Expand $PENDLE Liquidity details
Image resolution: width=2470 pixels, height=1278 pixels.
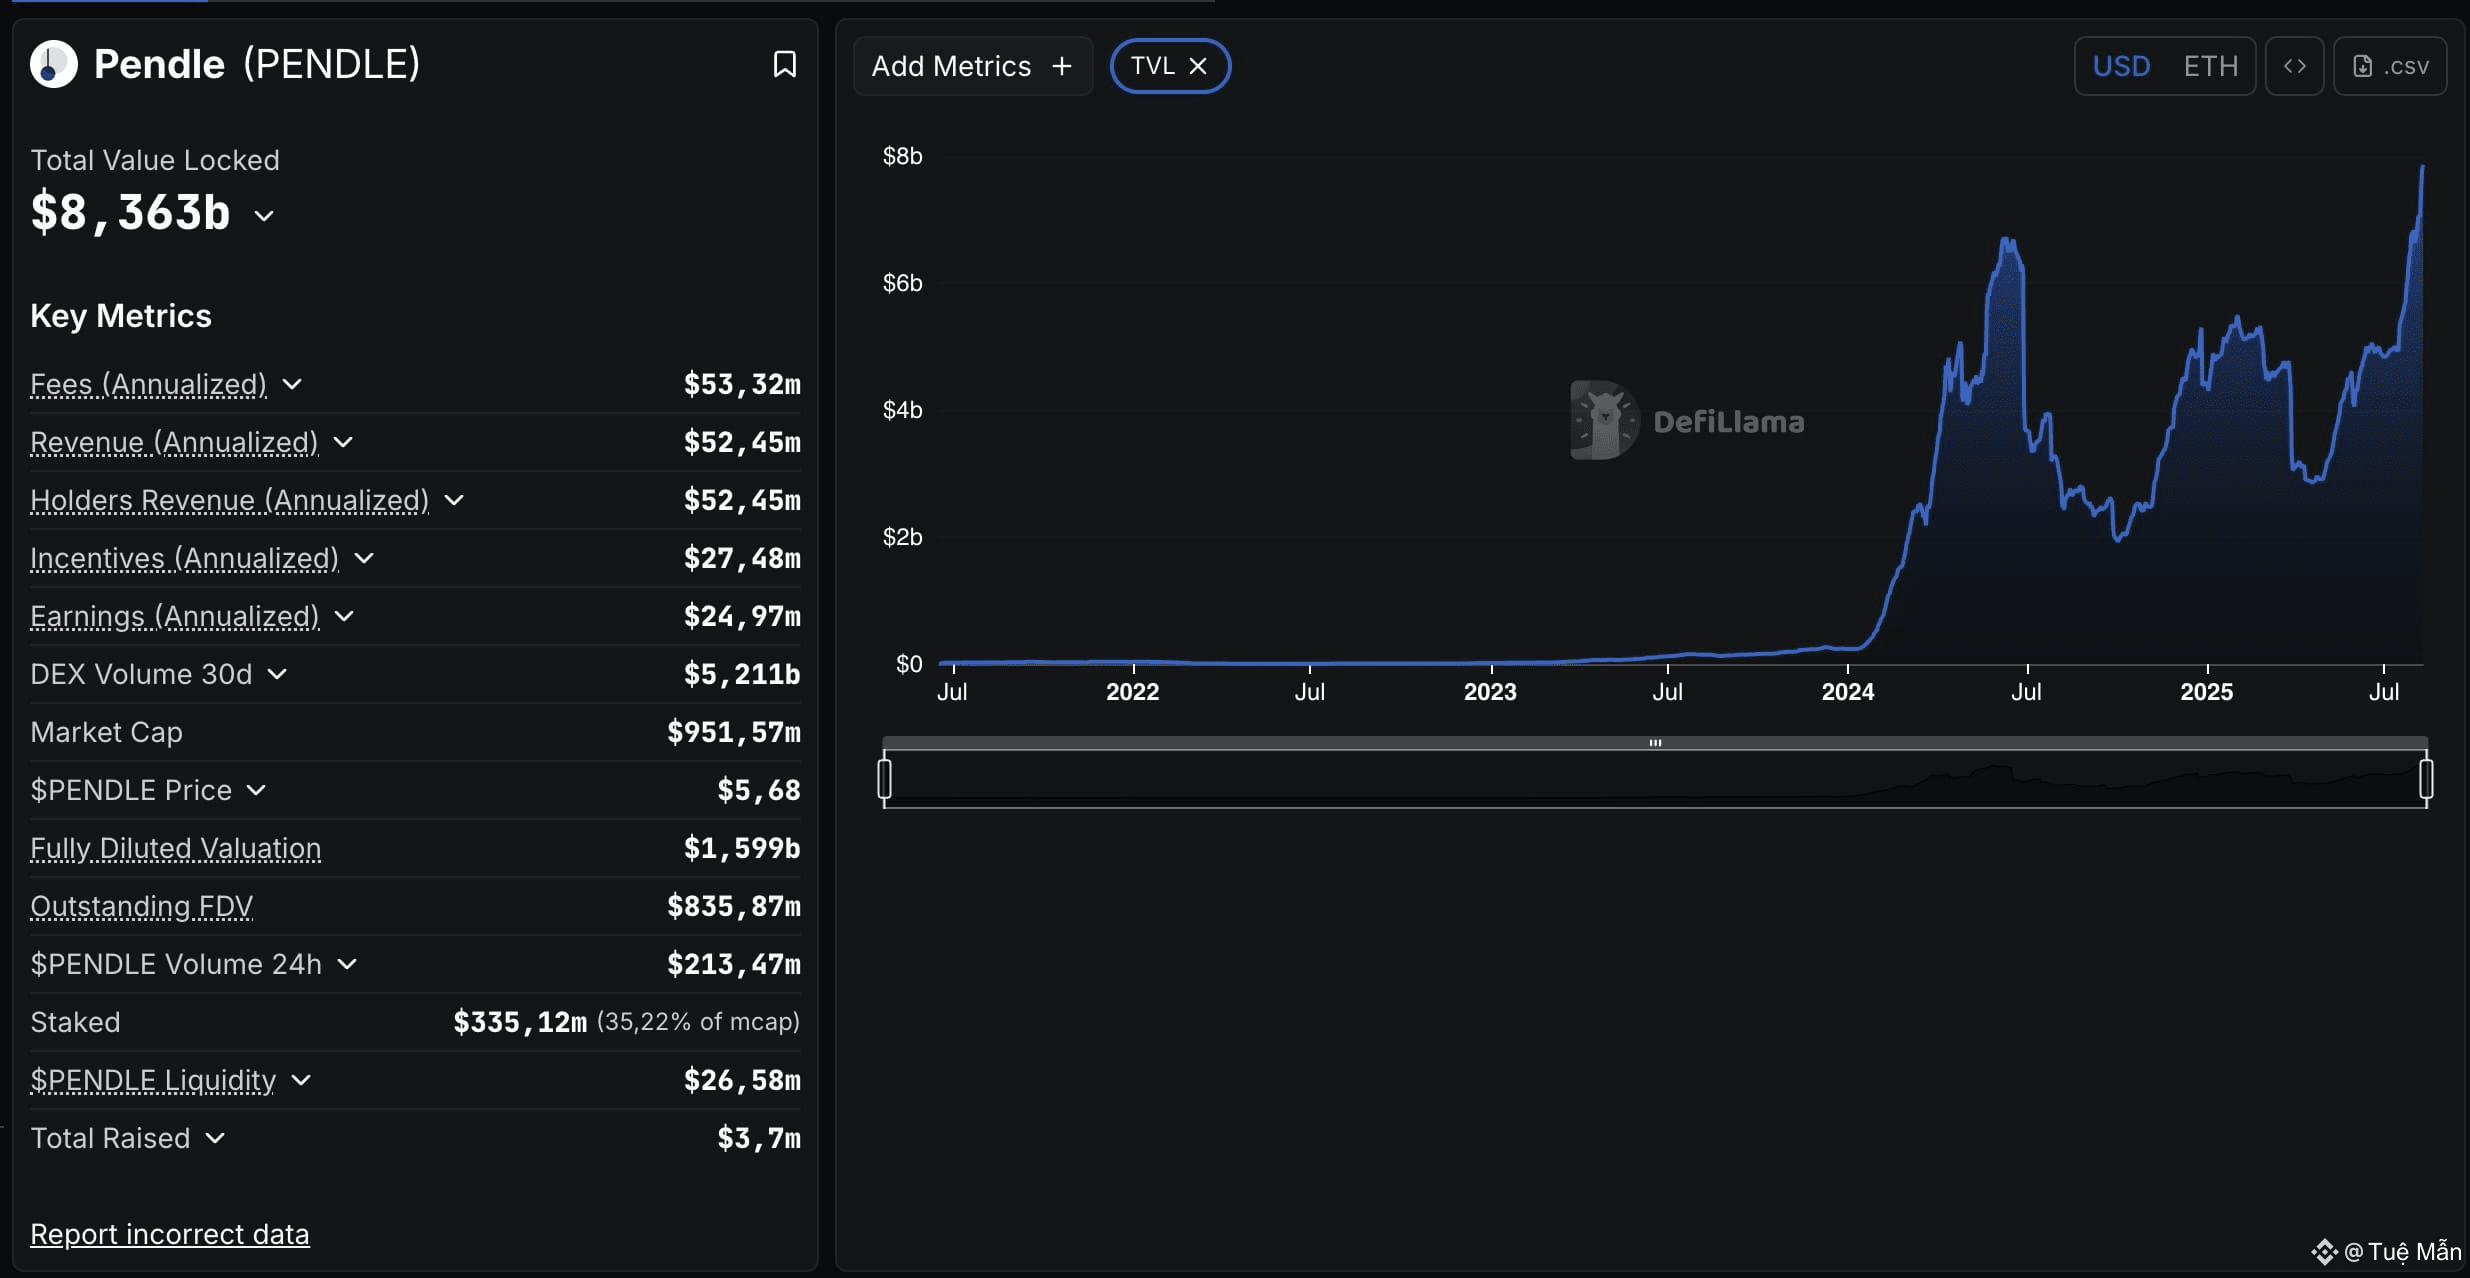click(301, 1080)
